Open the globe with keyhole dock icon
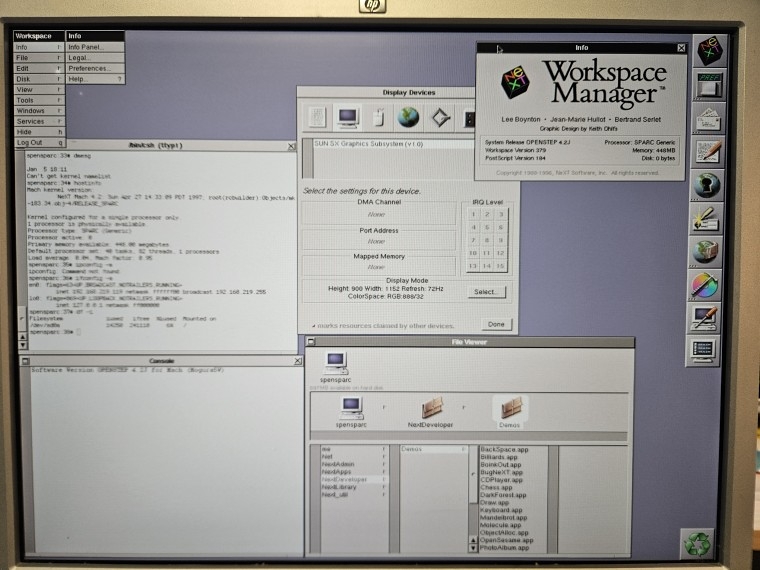 point(707,185)
